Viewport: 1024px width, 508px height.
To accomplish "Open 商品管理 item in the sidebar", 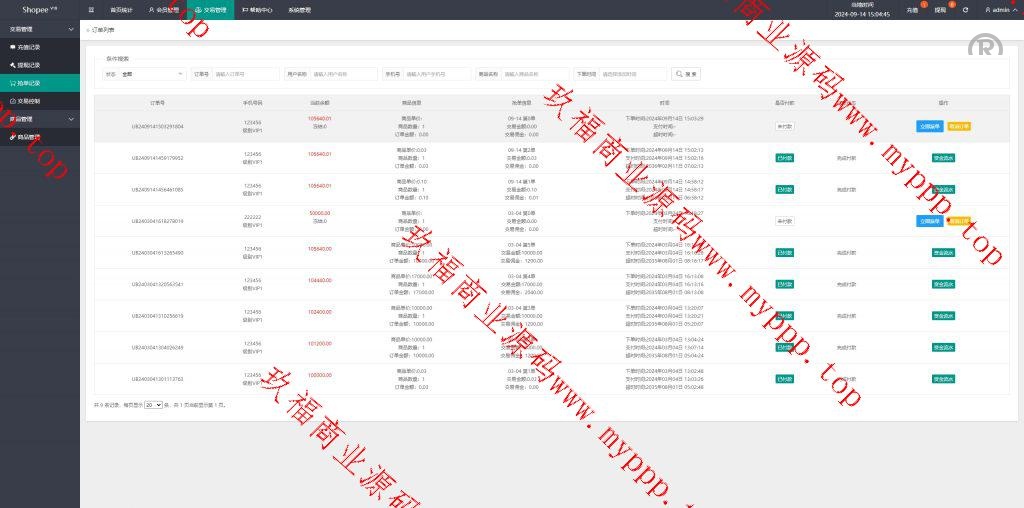I will pos(30,137).
